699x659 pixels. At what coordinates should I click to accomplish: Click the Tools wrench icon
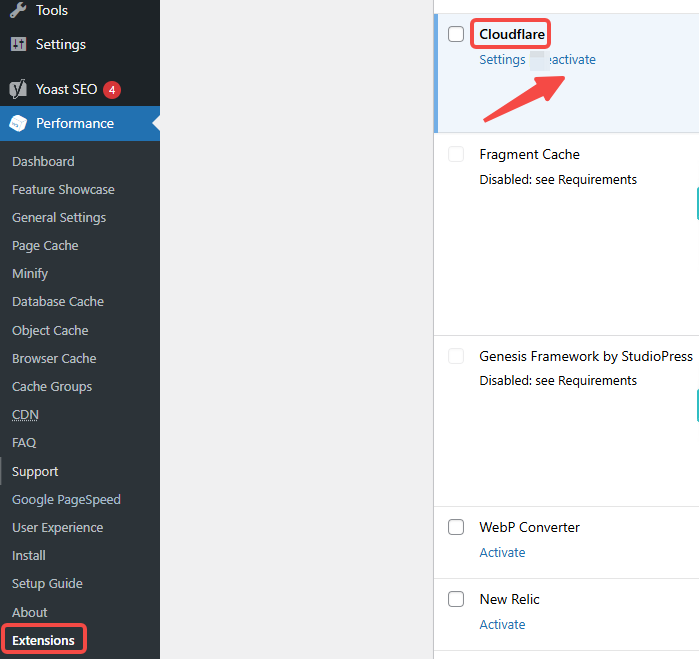(18, 10)
